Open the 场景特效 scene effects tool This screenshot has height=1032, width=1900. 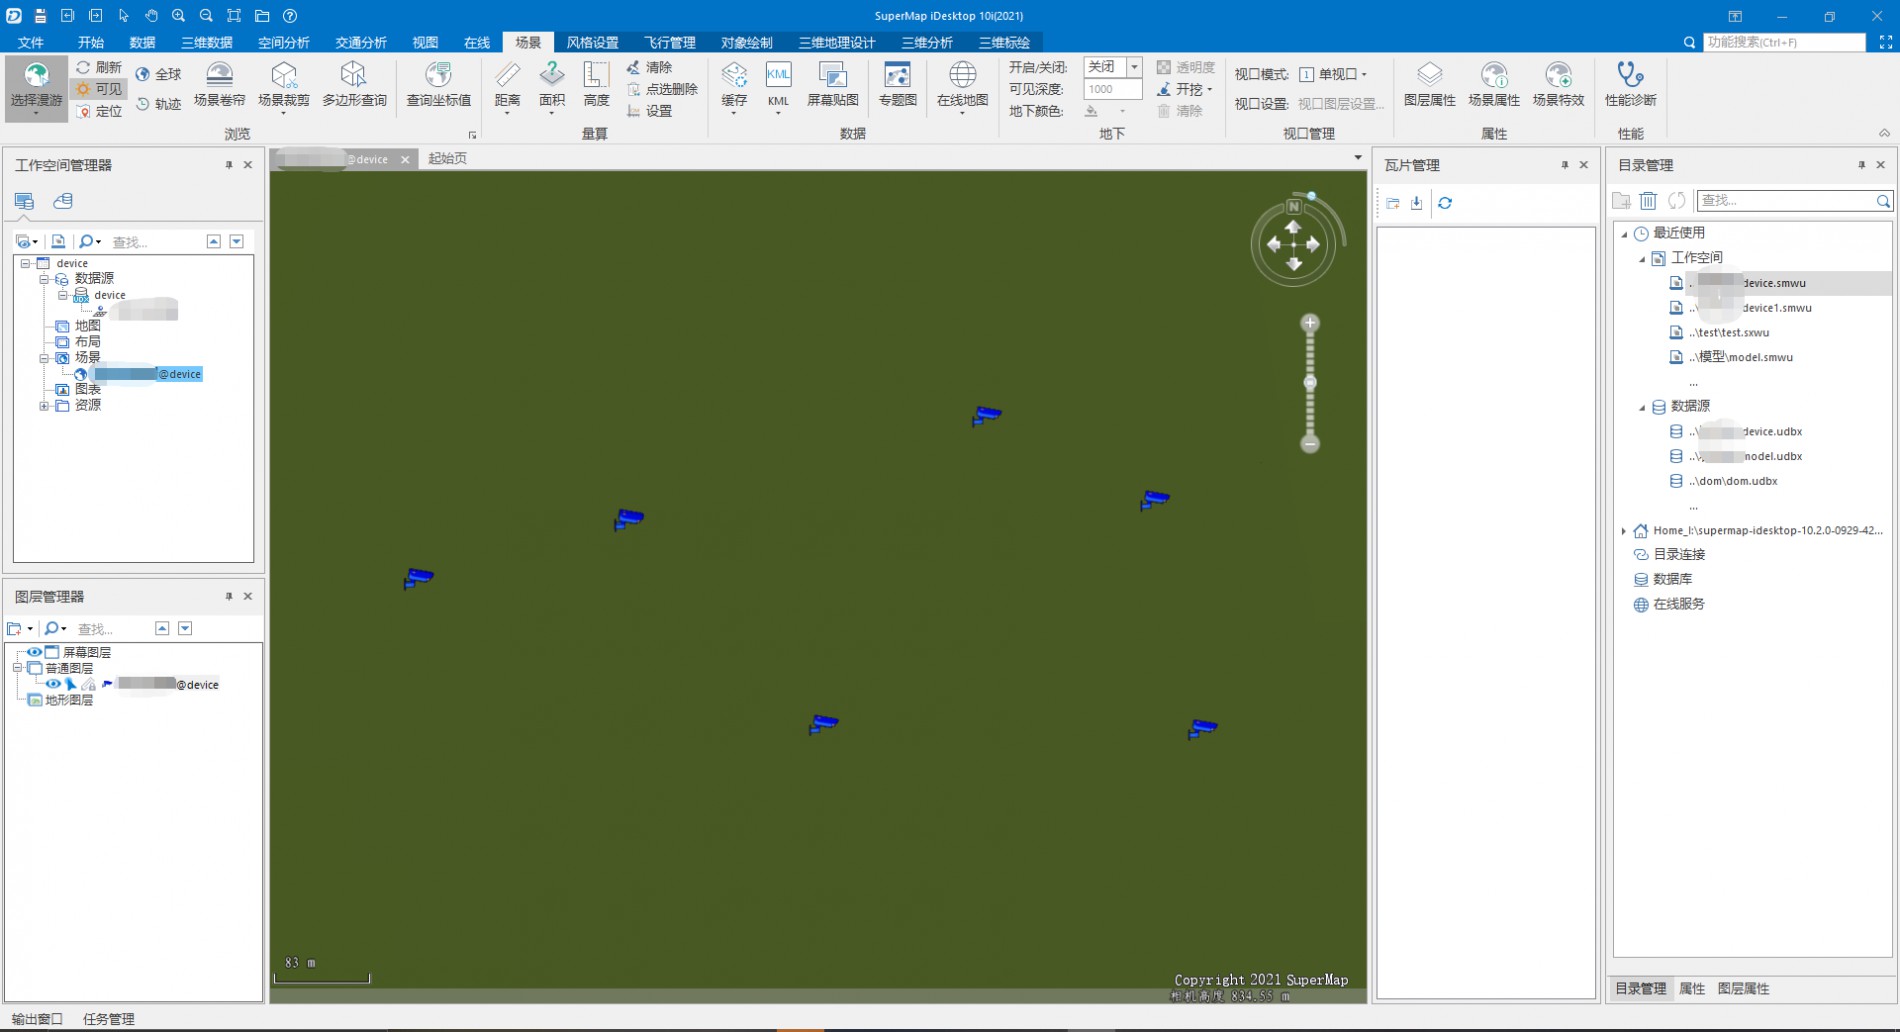1558,84
